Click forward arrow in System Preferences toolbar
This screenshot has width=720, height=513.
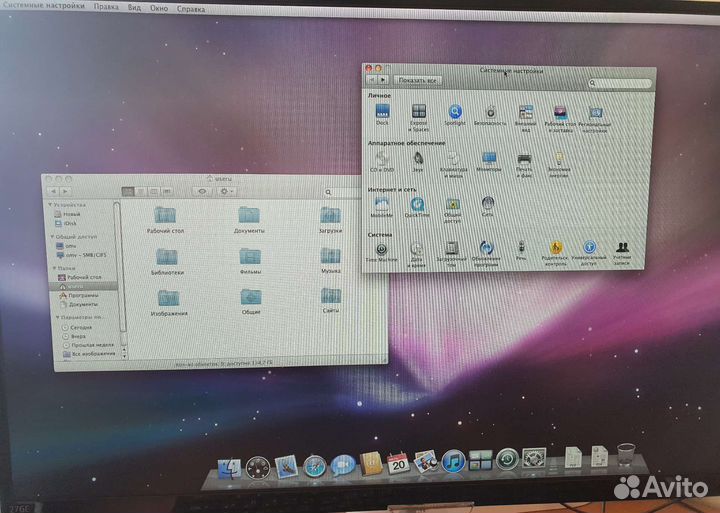(383, 79)
